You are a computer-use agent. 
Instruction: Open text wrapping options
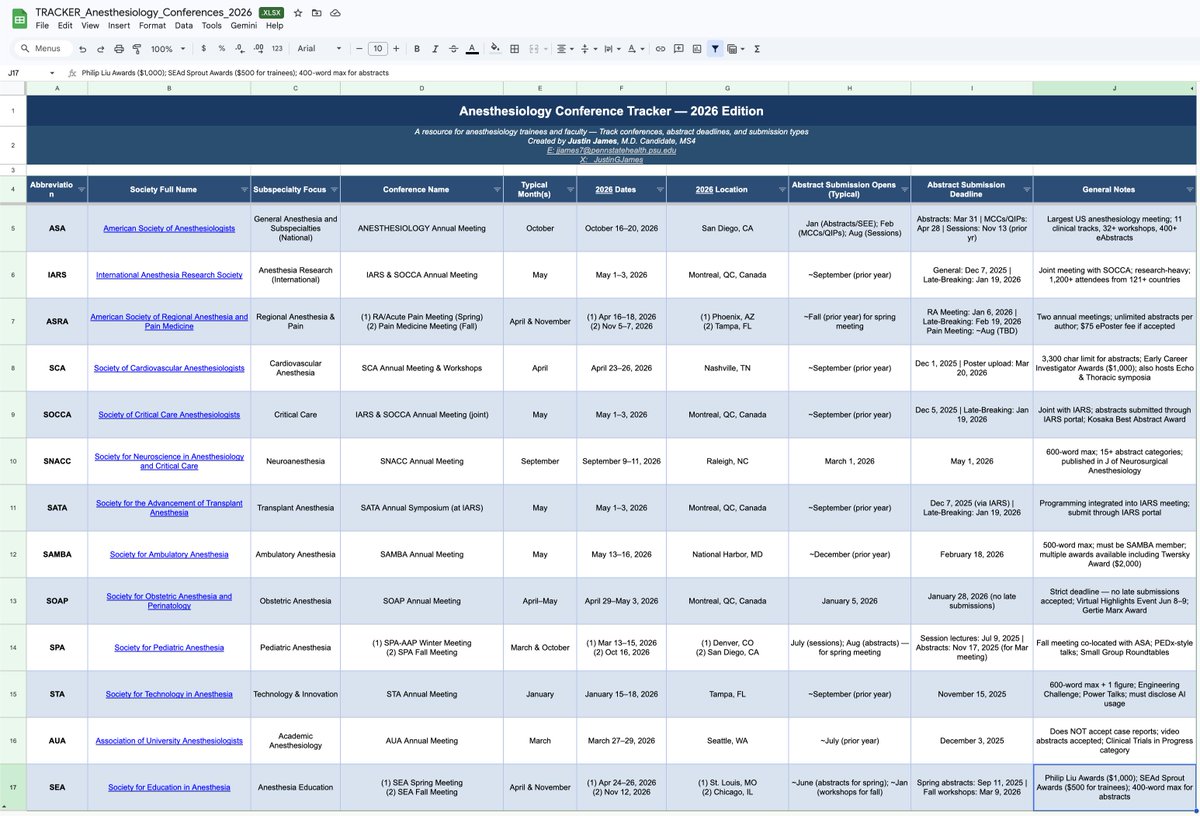(x=610, y=48)
